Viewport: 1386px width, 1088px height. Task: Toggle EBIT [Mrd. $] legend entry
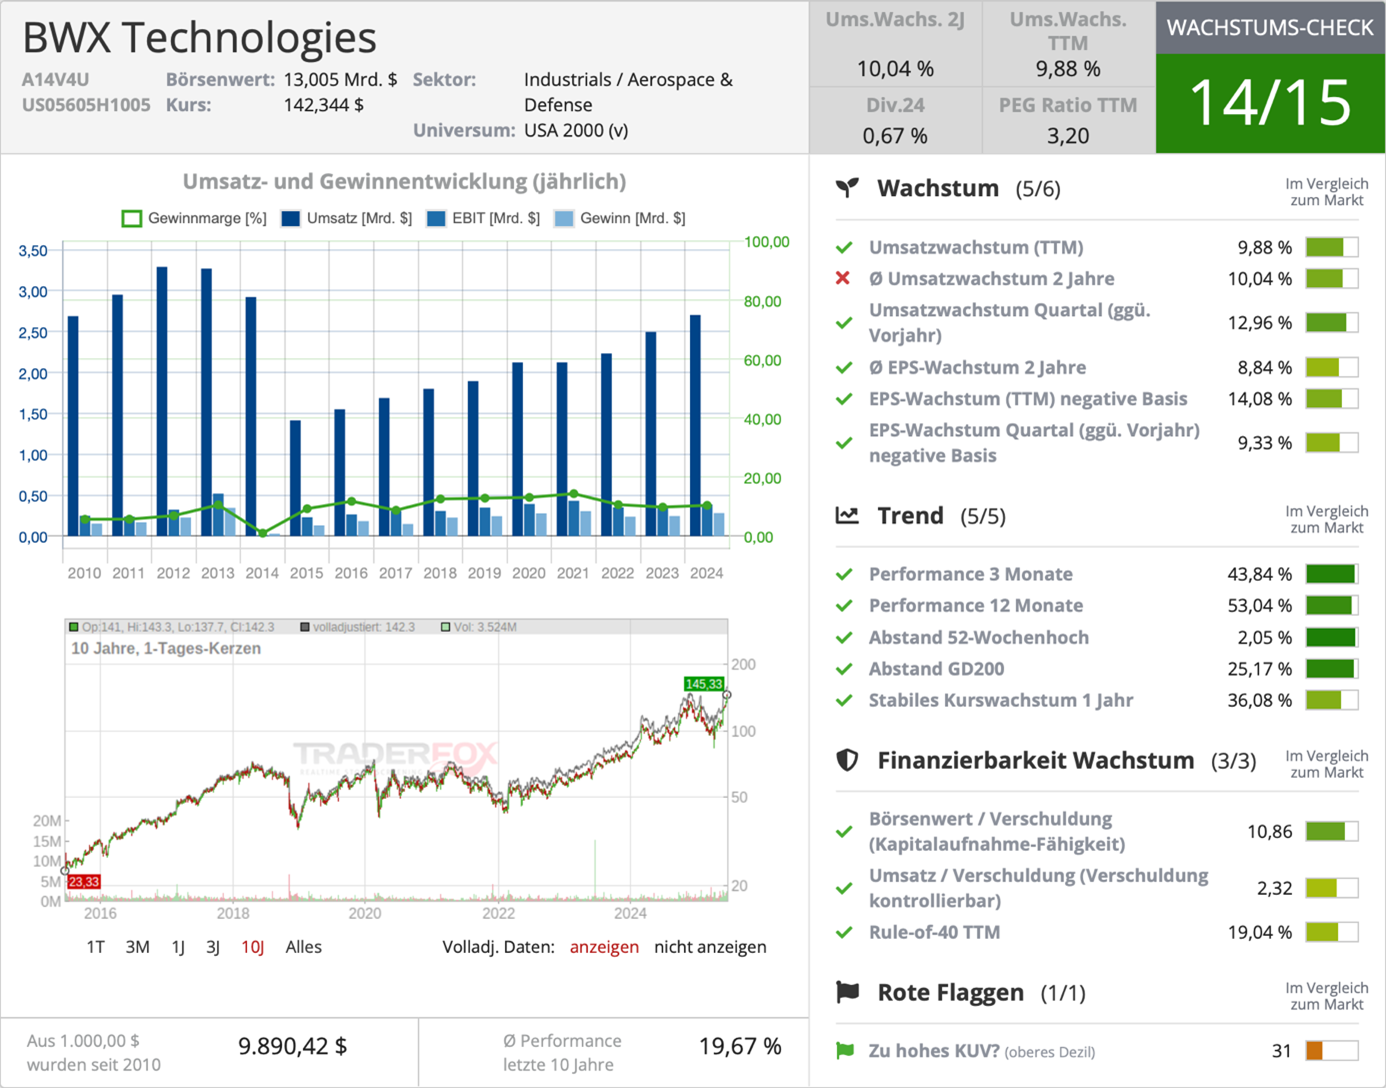[x=483, y=218]
